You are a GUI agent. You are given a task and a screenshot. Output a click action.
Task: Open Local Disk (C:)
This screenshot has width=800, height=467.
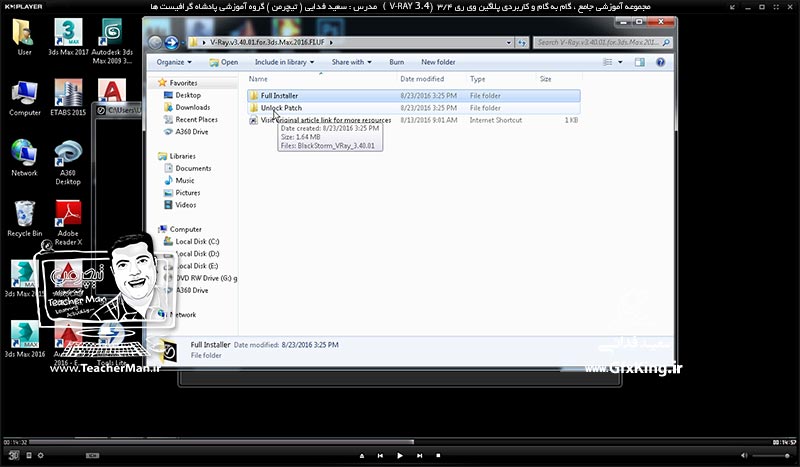point(192,241)
